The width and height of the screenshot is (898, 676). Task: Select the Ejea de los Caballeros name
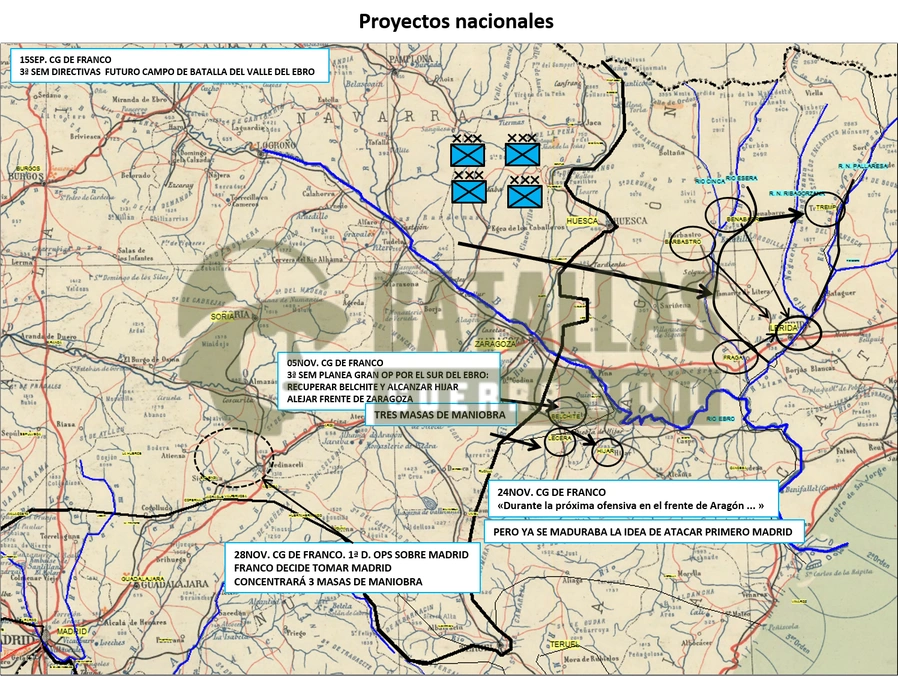(526, 227)
